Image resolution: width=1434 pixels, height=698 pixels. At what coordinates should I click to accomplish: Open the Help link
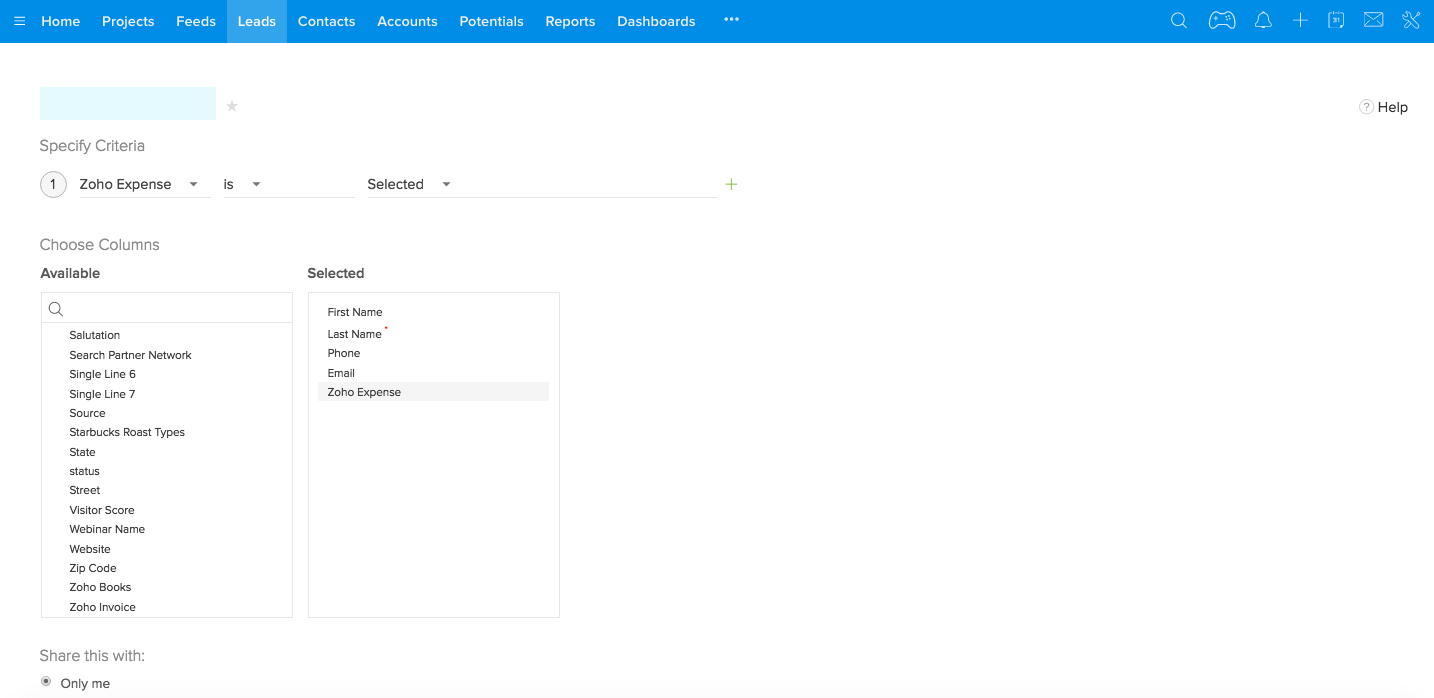point(1383,107)
